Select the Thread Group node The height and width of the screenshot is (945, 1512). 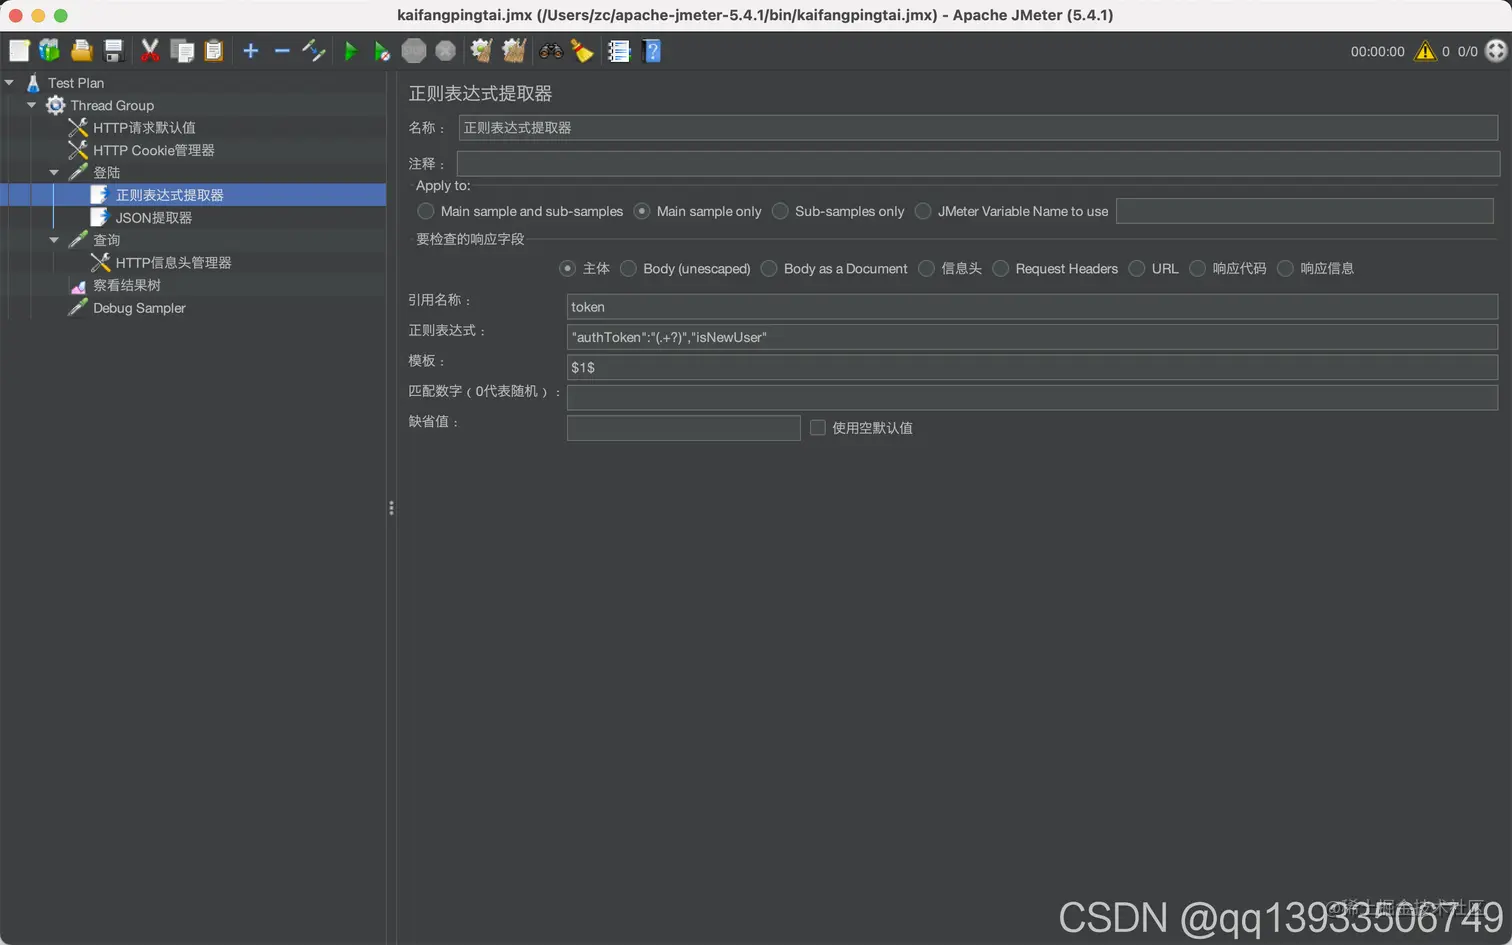pos(112,105)
